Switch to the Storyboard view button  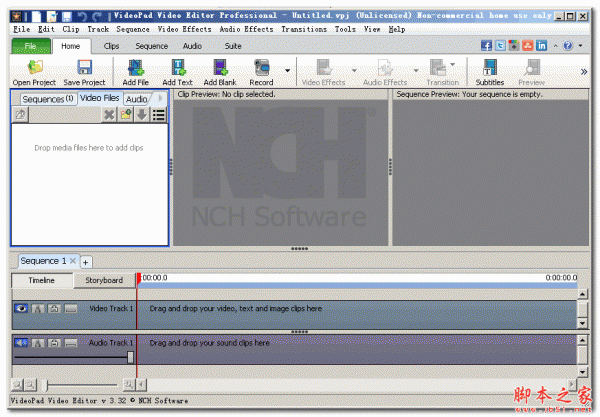point(104,280)
